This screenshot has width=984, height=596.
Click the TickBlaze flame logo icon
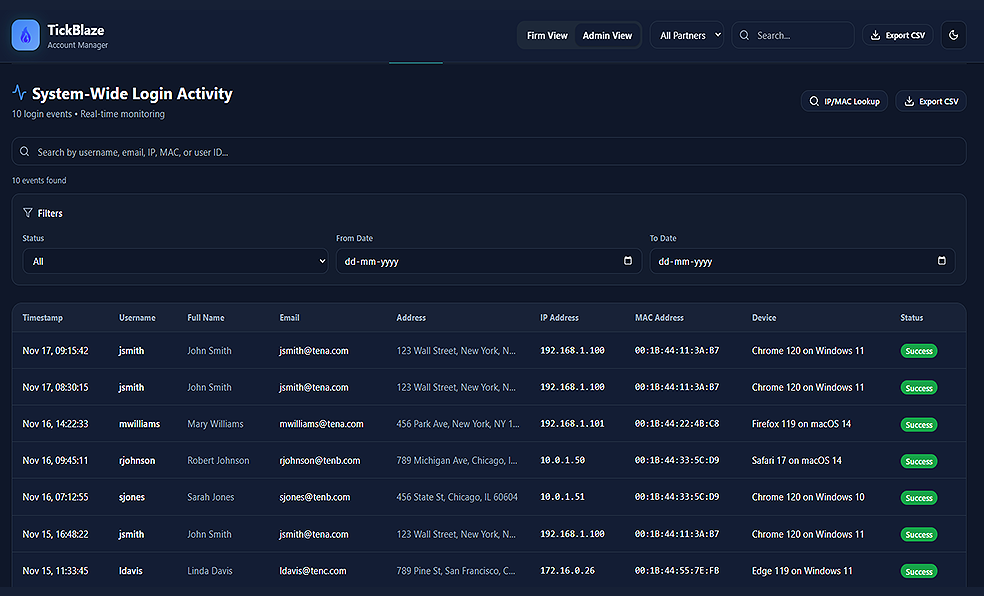click(x=26, y=36)
